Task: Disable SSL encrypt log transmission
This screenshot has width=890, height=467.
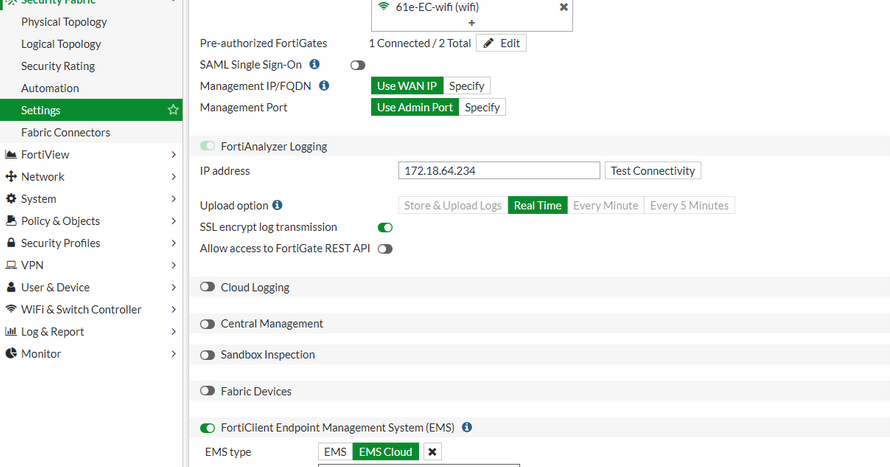Action: (385, 228)
